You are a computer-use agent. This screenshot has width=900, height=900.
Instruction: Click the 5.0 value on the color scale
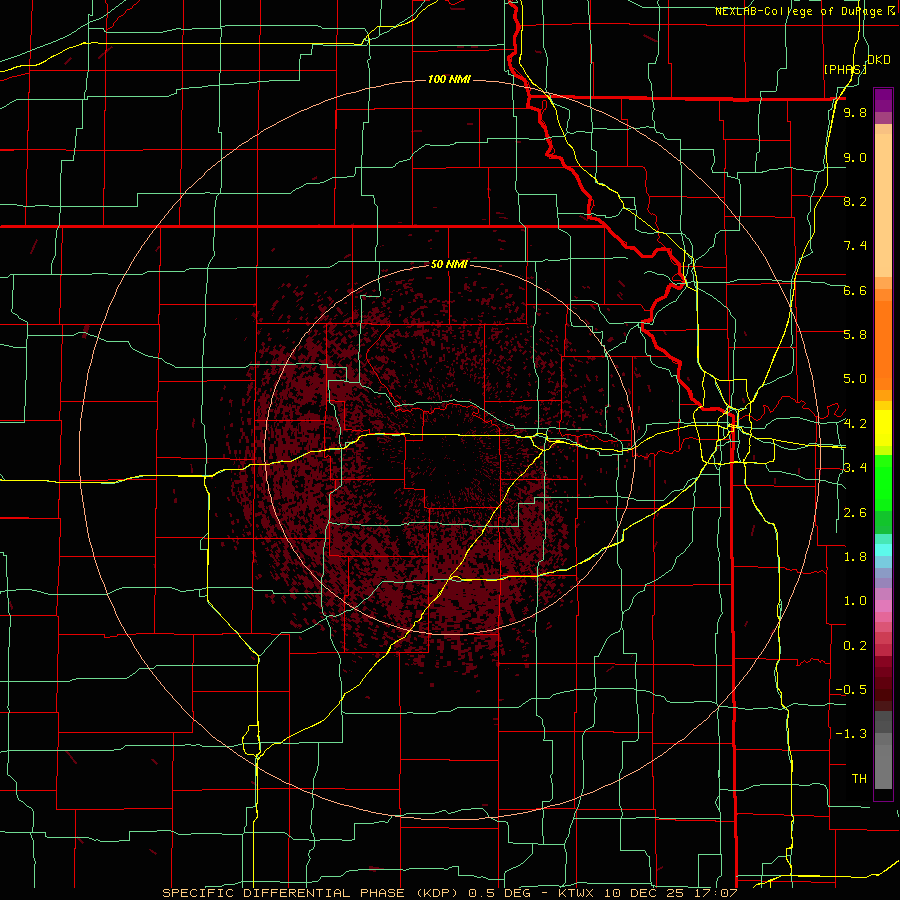[x=855, y=379]
